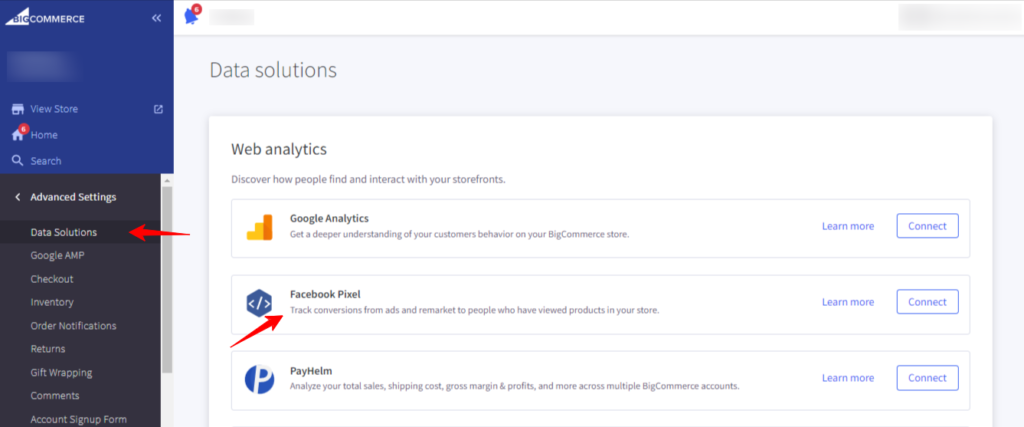Click the Google Analytics title text
This screenshot has width=1024, height=427.
tap(329, 218)
